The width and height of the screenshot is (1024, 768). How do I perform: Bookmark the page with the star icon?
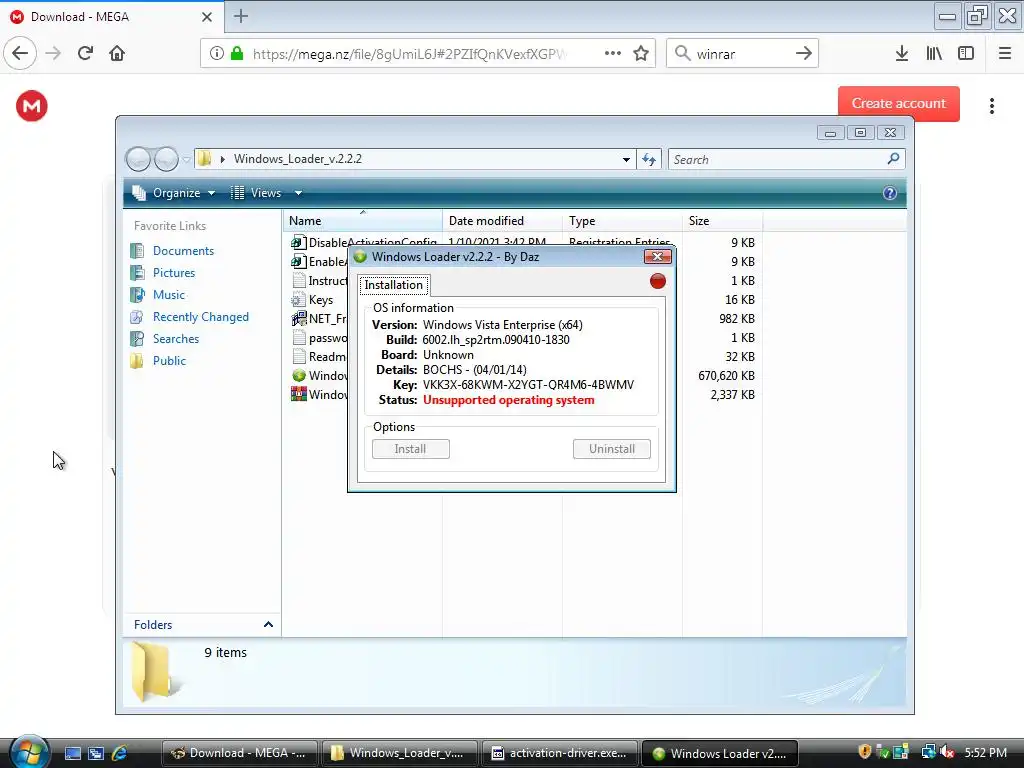(641, 53)
